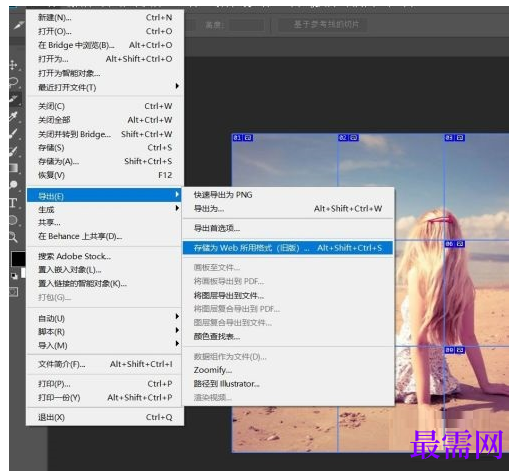Select the History Brush tool
522x476 pixels.
tap(14, 151)
